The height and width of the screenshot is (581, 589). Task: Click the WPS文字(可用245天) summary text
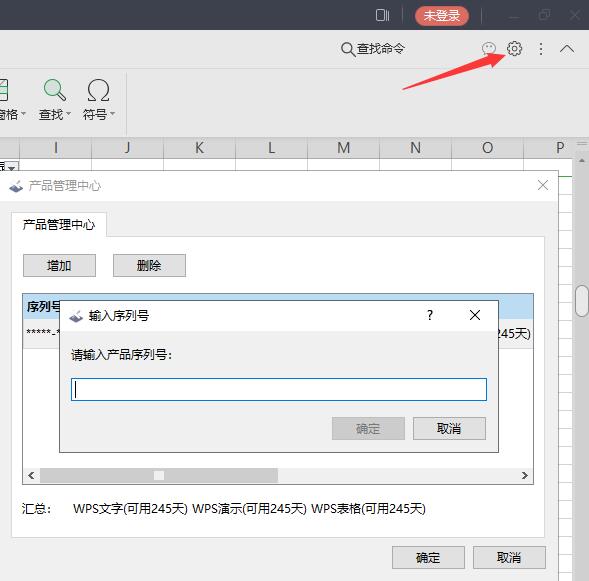tap(130, 509)
